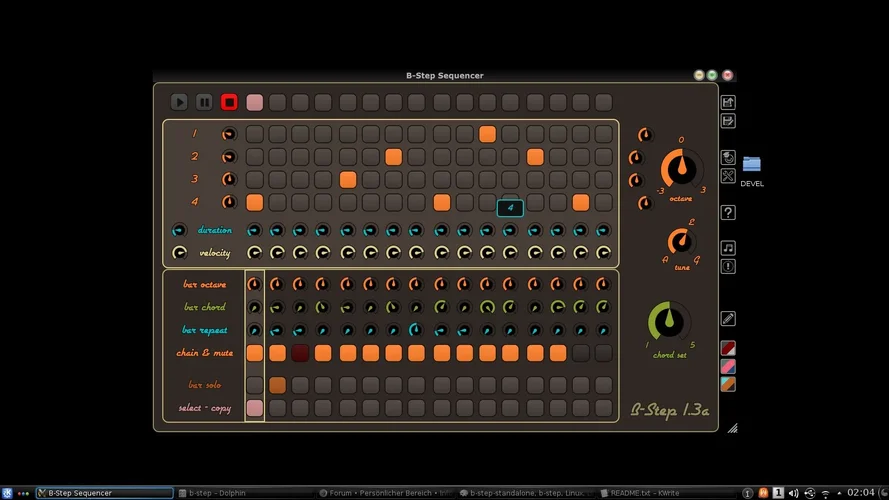Enable bar solo for bar 1
The height and width of the screenshot is (500, 889).
255,385
